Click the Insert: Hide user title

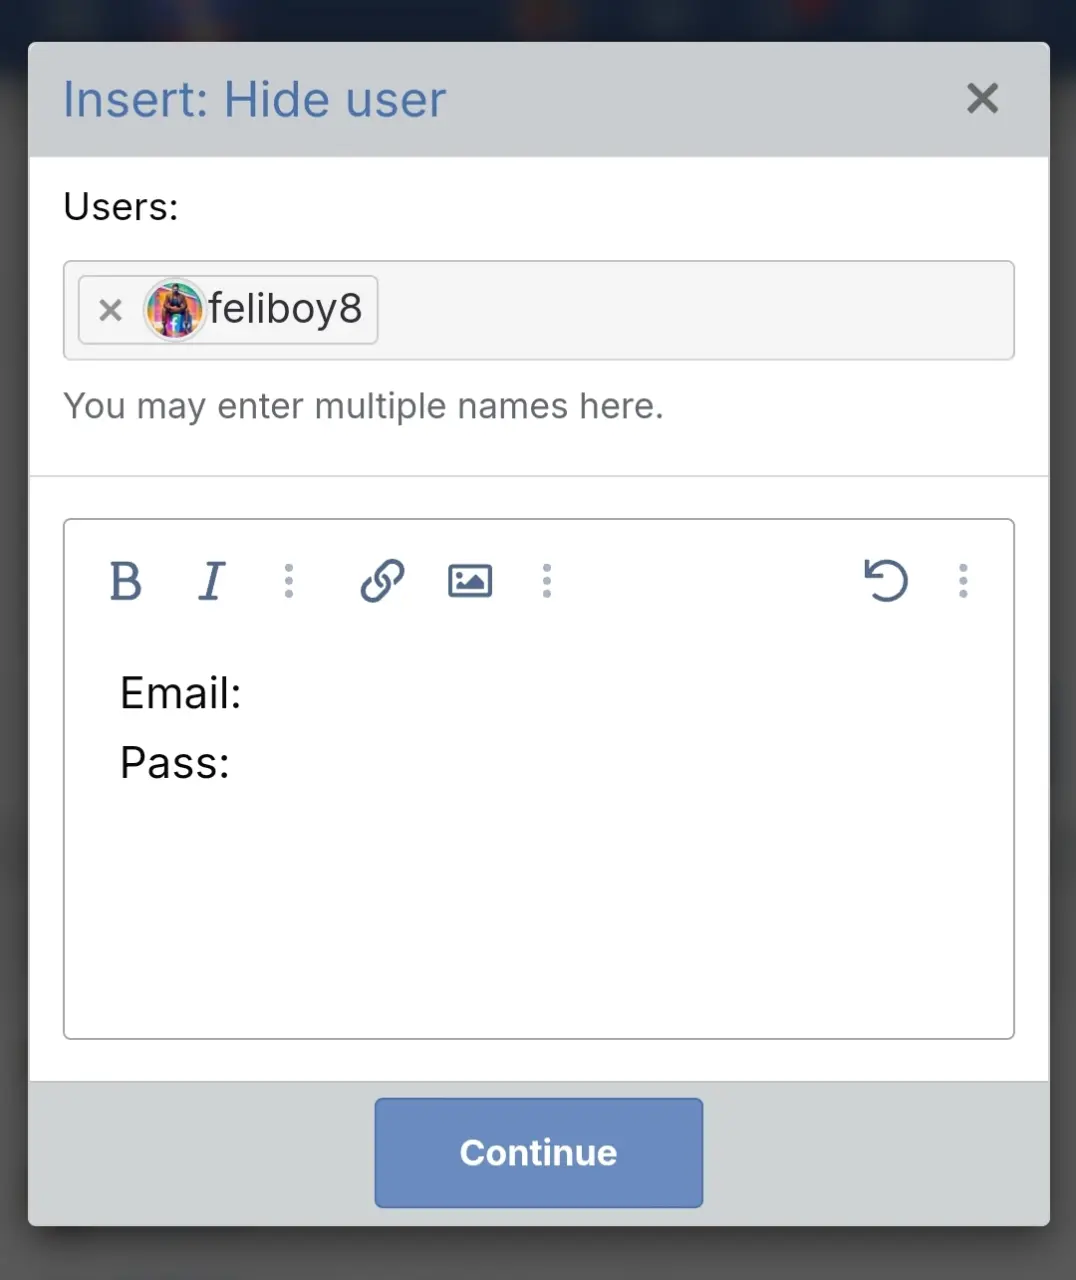click(x=255, y=100)
